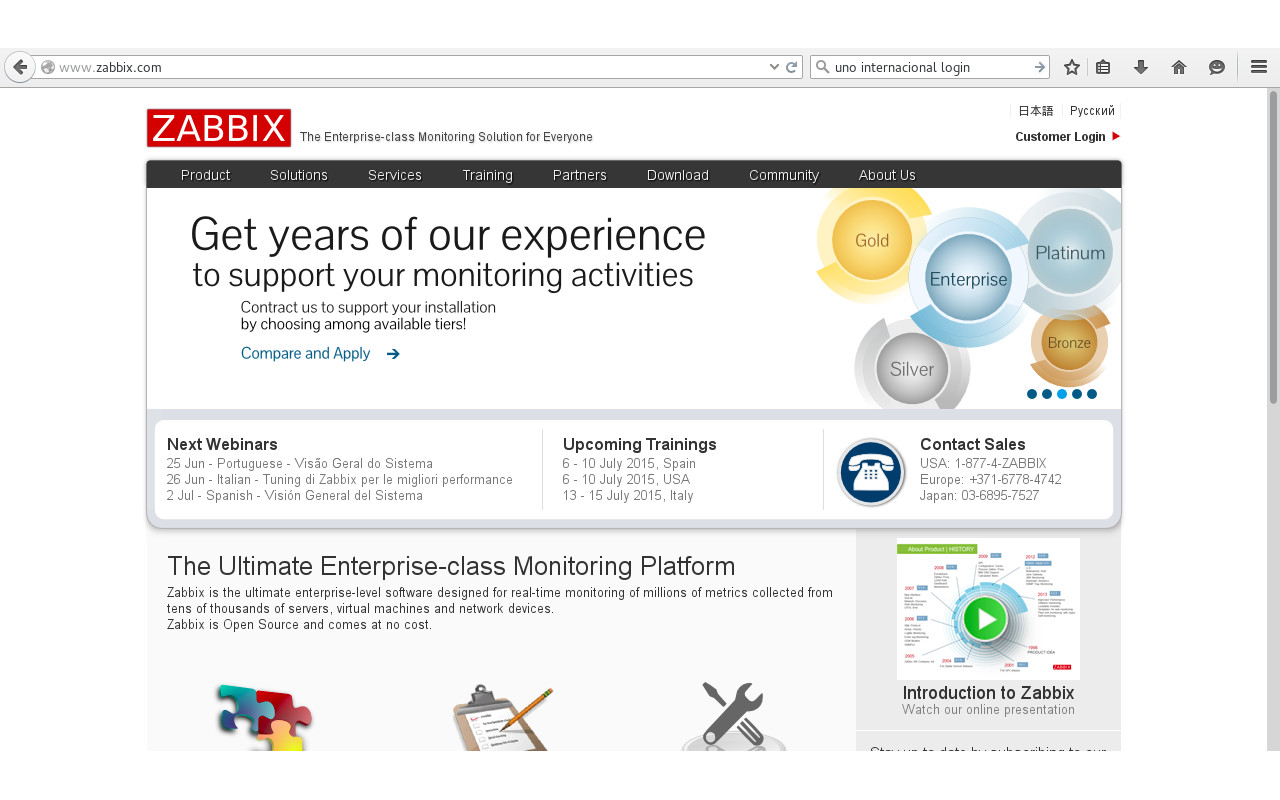Bookmark this page with the star icon

(x=1072, y=67)
